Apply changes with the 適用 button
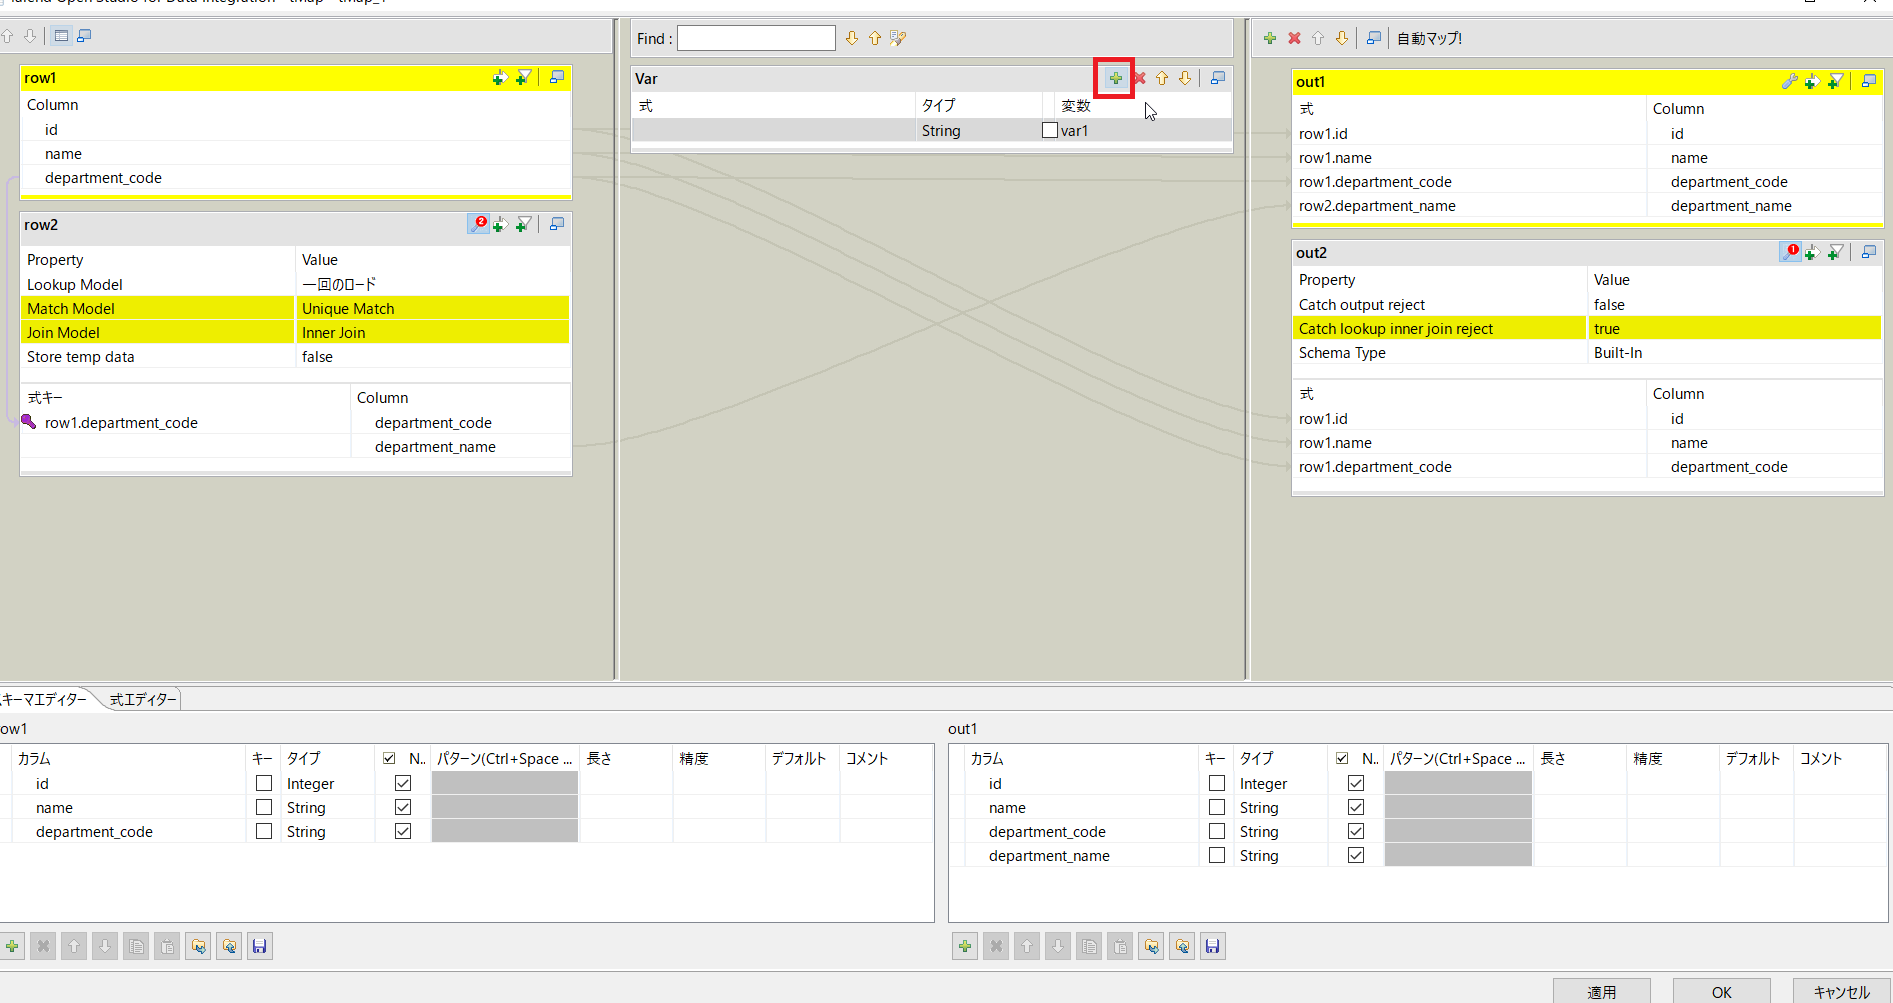The image size is (1893, 1003). tap(1602, 992)
